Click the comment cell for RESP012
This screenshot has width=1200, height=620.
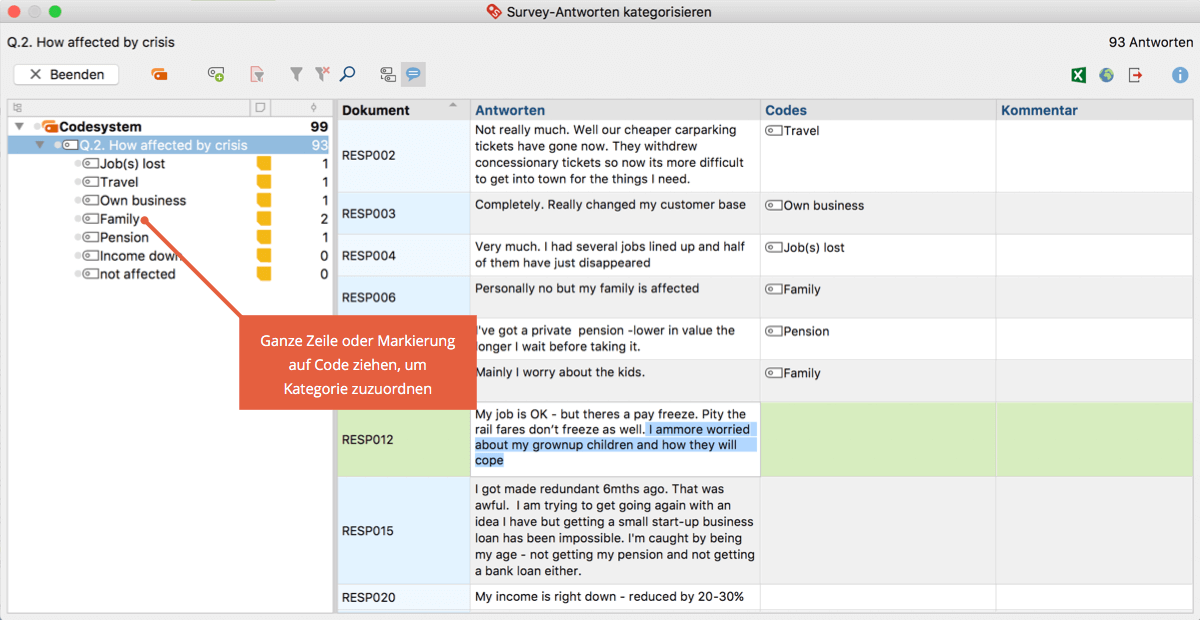(1095, 439)
